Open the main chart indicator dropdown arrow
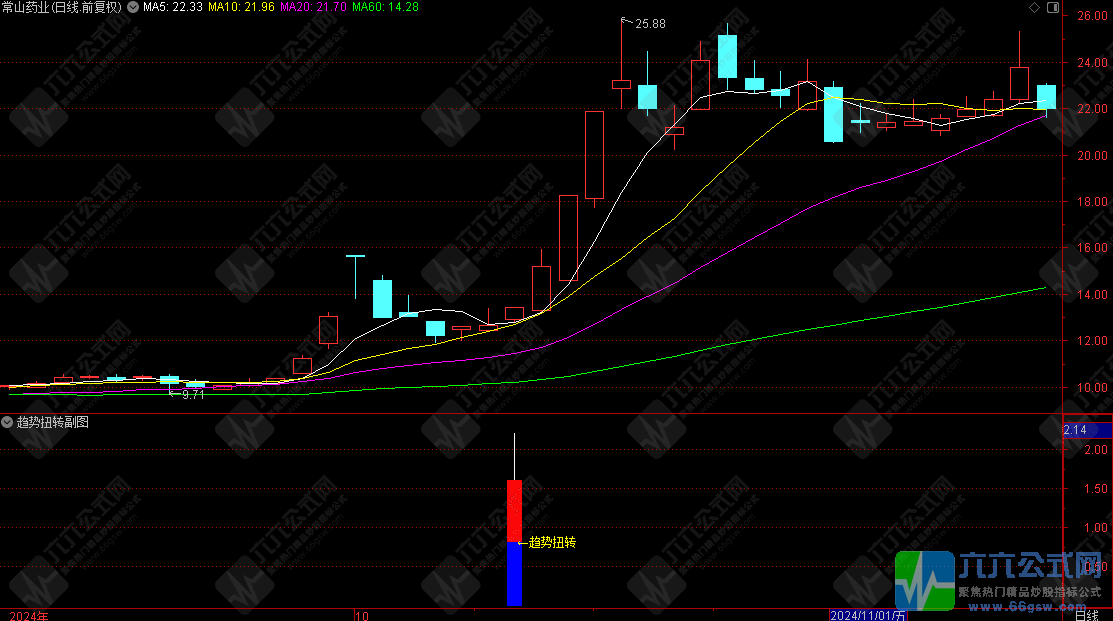Image resolution: width=1113 pixels, height=621 pixels. click(x=134, y=7)
